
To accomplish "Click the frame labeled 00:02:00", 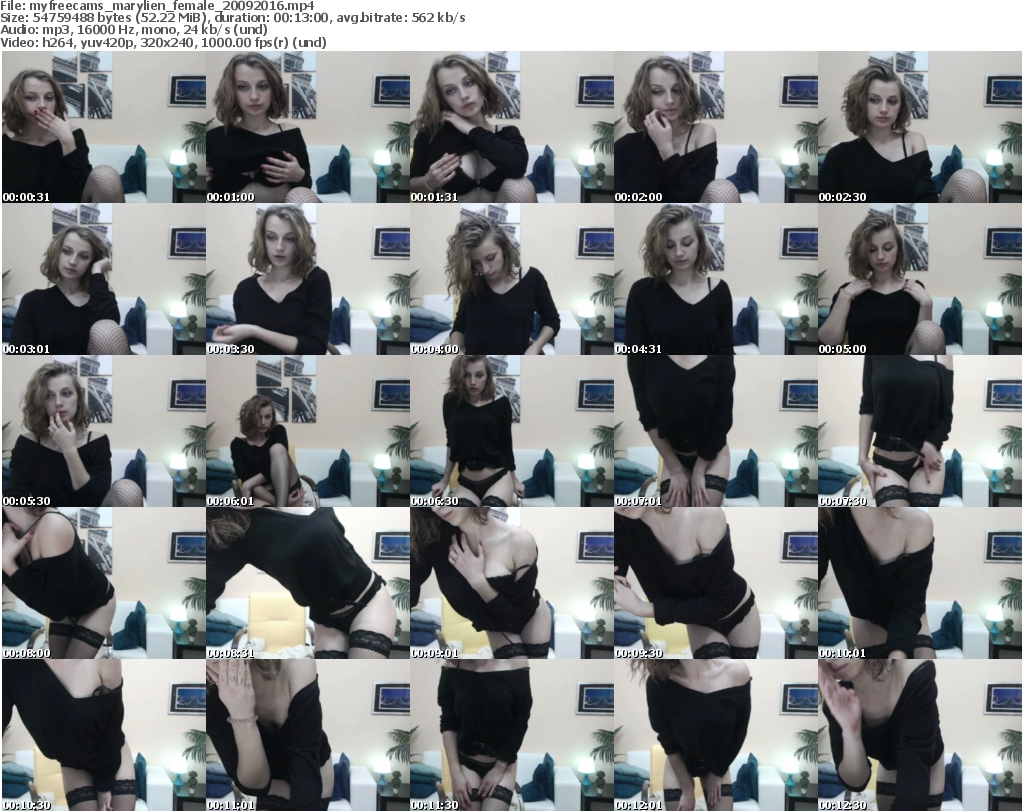I will 715,127.
